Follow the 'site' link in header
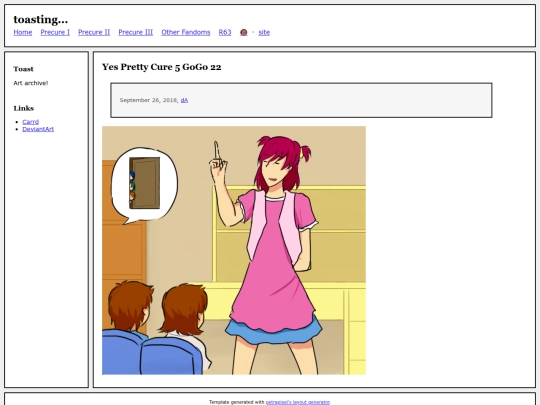This screenshot has height=405, width=540. 264,32
